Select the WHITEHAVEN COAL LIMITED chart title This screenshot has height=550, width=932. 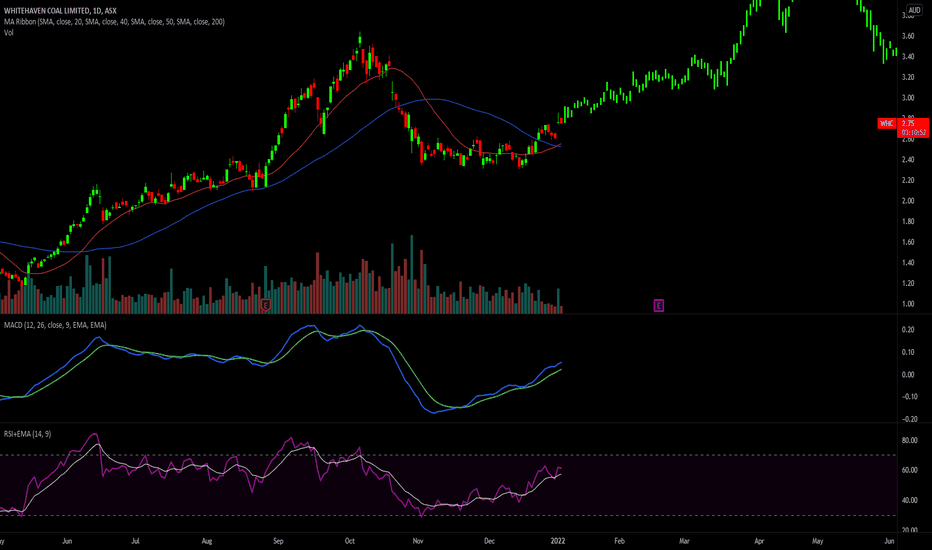60,11
